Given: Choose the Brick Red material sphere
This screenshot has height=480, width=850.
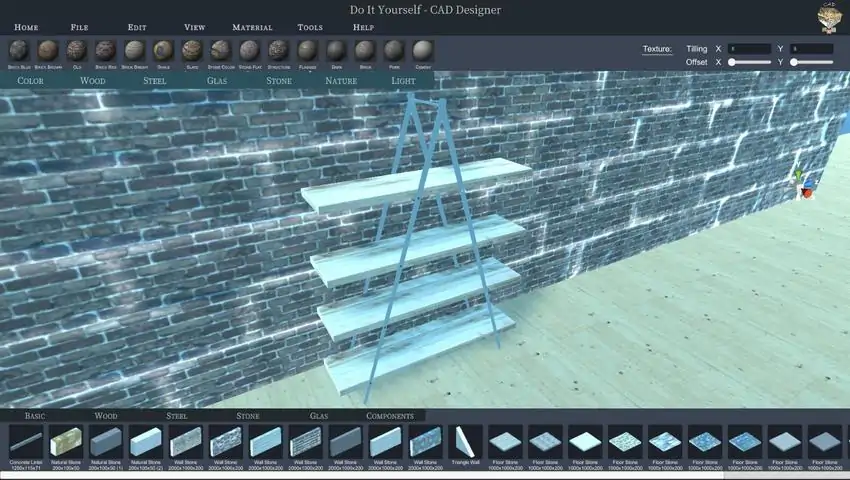Looking at the screenshot, I should [105, 50].
